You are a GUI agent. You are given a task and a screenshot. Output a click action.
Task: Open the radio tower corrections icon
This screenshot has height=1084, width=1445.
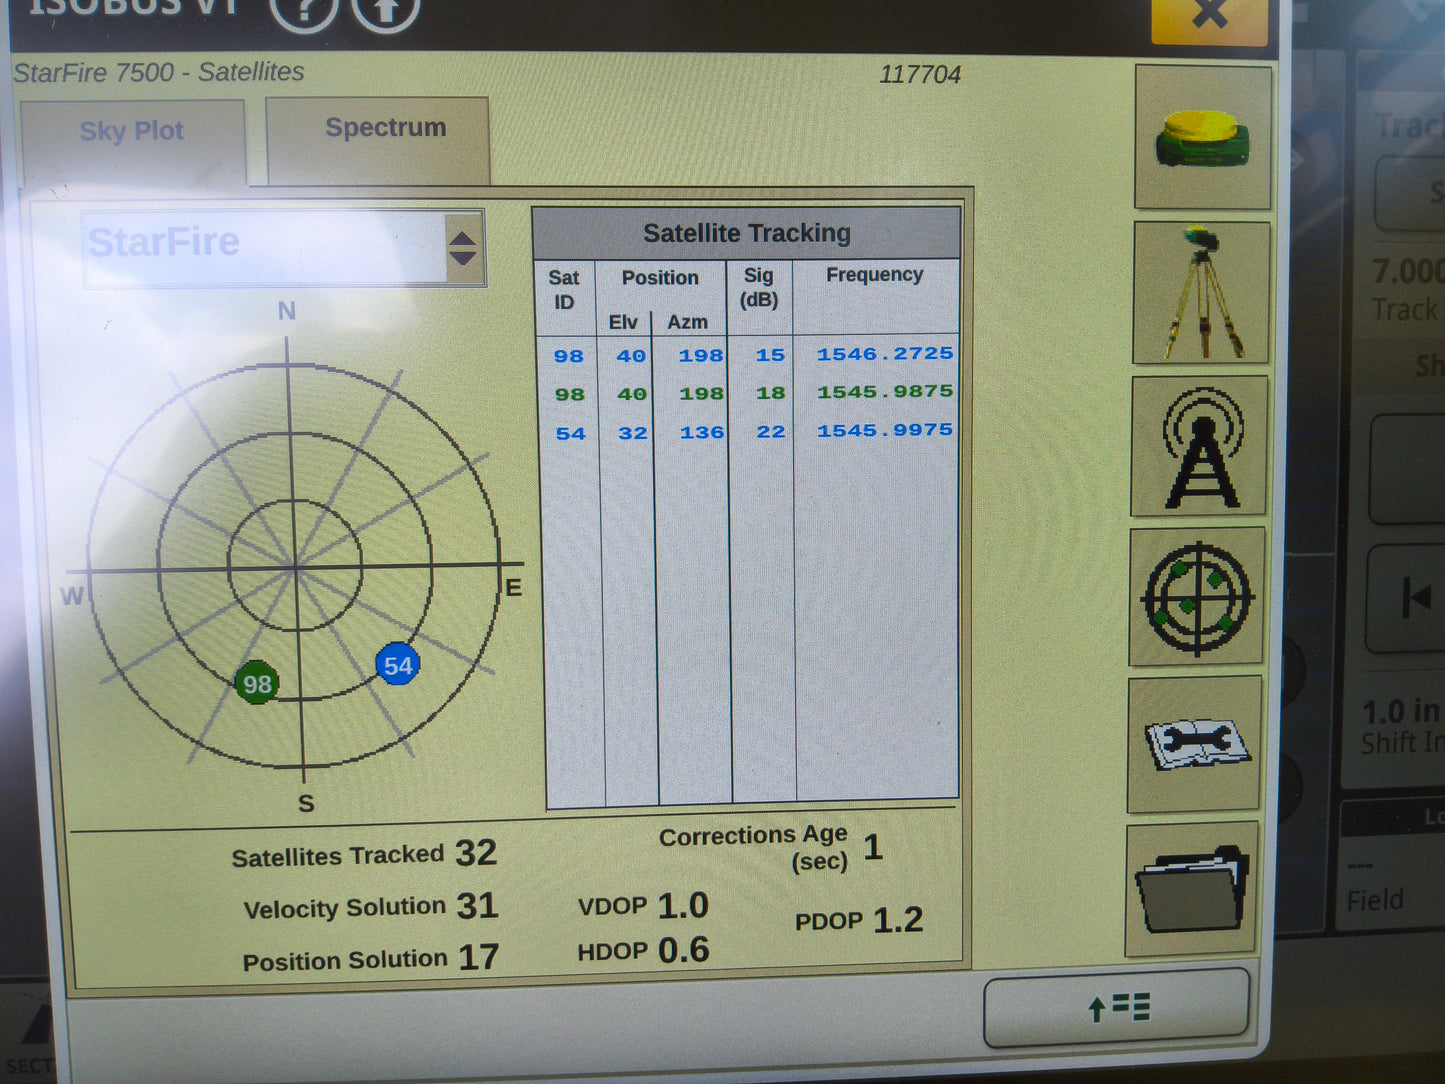1200,446
